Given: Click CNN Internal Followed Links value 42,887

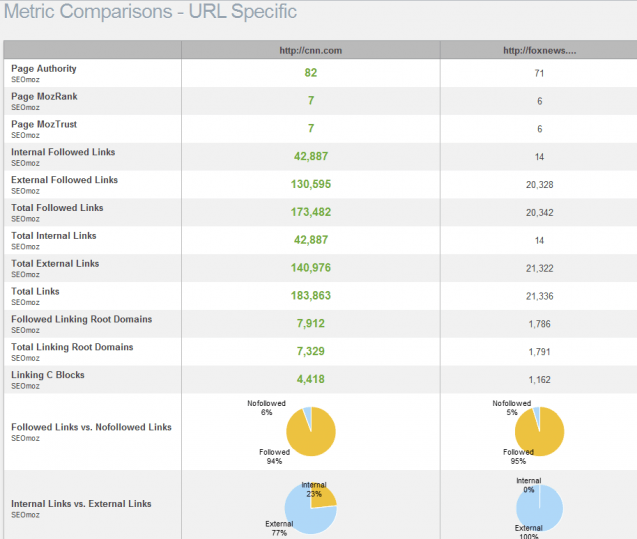Looking at the screenshot, I should pos(311,156).
